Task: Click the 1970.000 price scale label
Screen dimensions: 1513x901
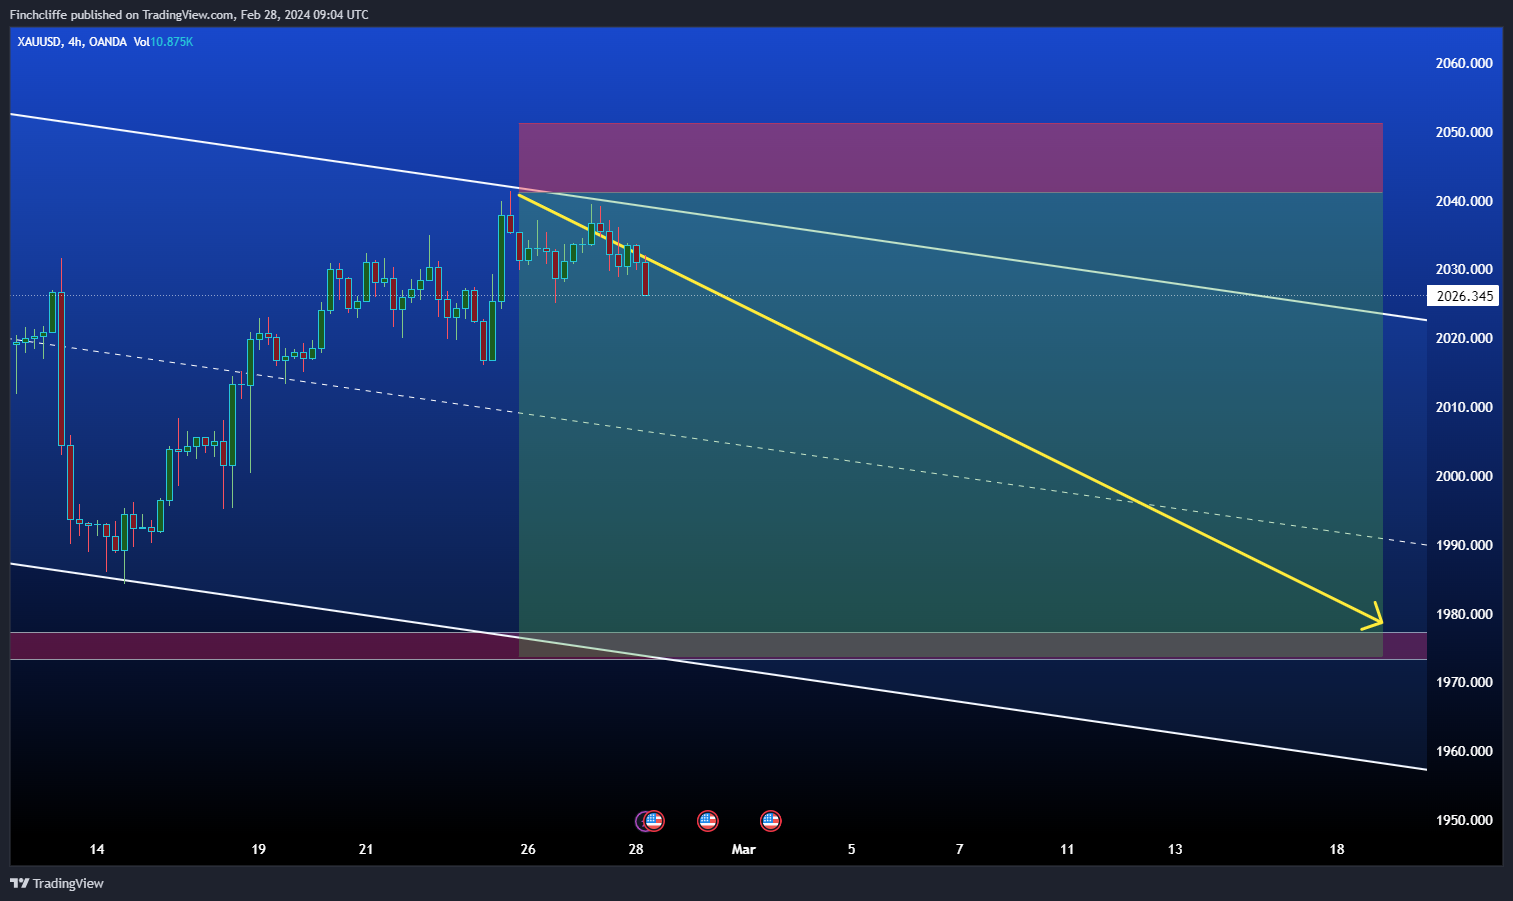Action: click(1464, 682)
